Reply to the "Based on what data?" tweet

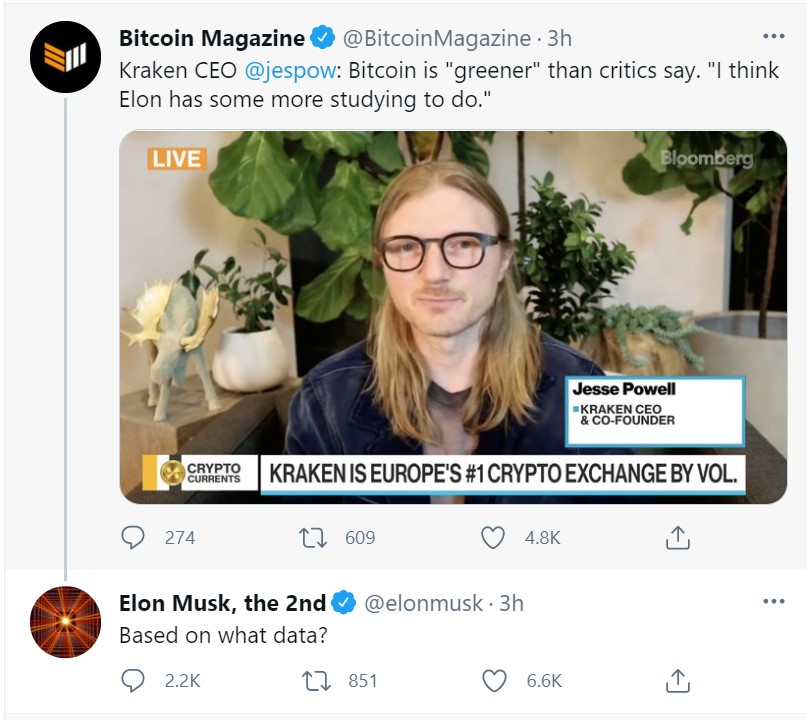click(x=133, y=681)
